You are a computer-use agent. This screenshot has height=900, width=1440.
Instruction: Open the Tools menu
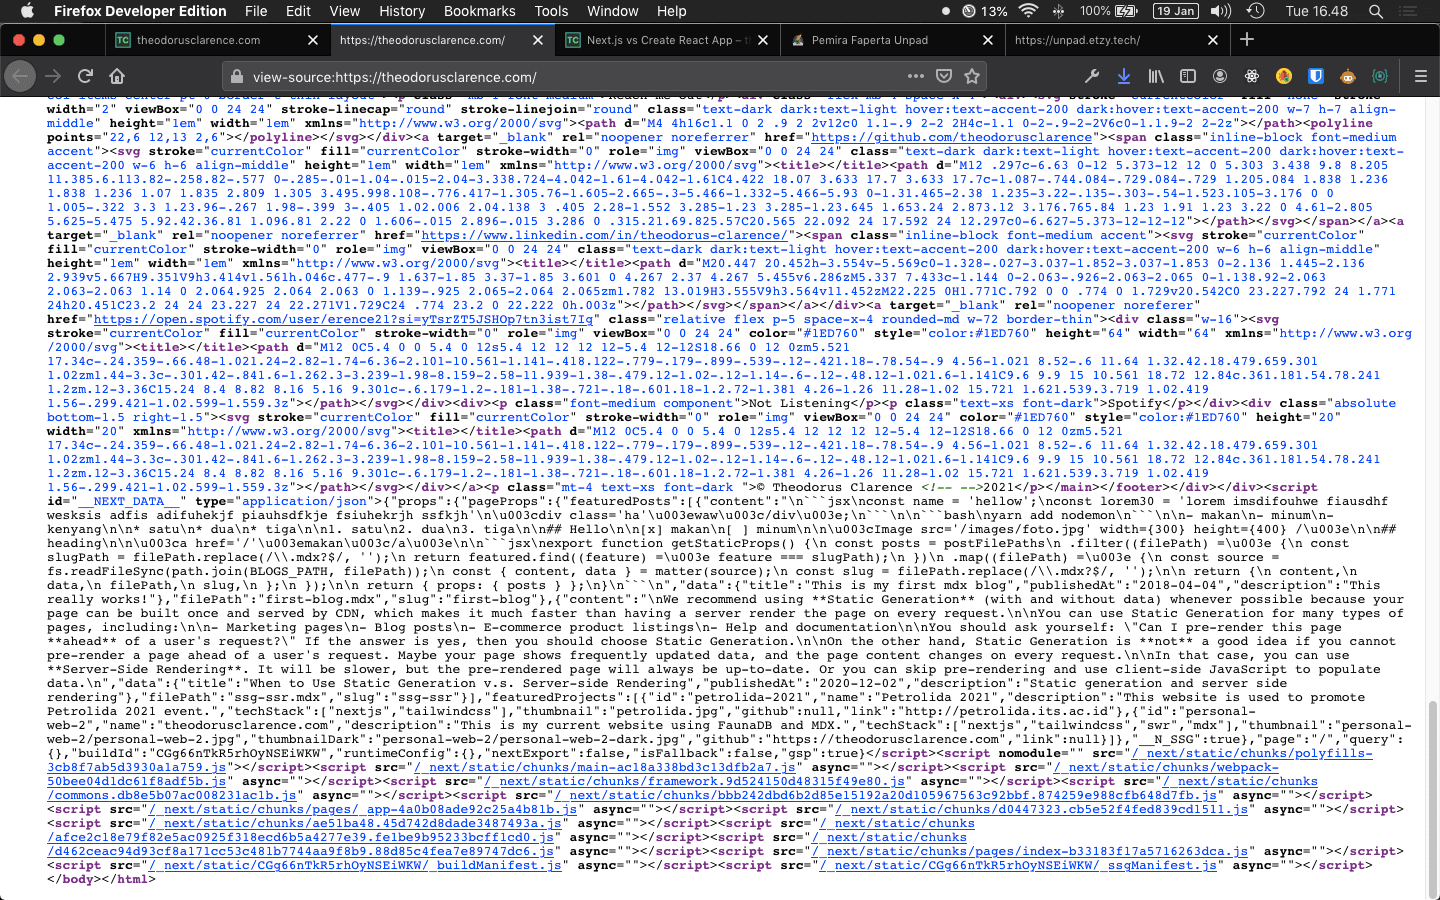point(551,11)
